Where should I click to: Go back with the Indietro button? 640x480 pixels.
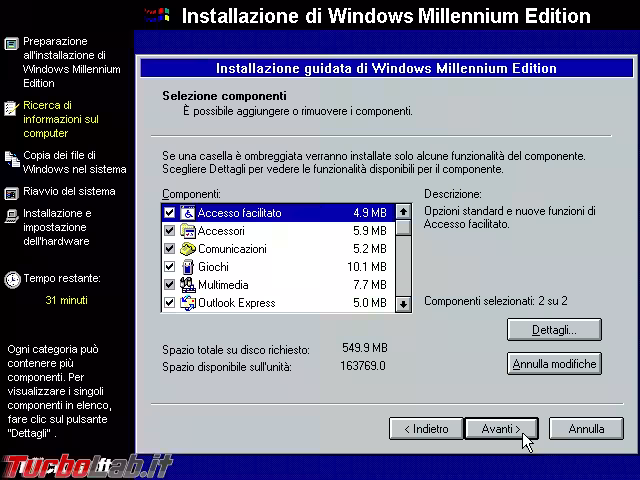point(426,429)
